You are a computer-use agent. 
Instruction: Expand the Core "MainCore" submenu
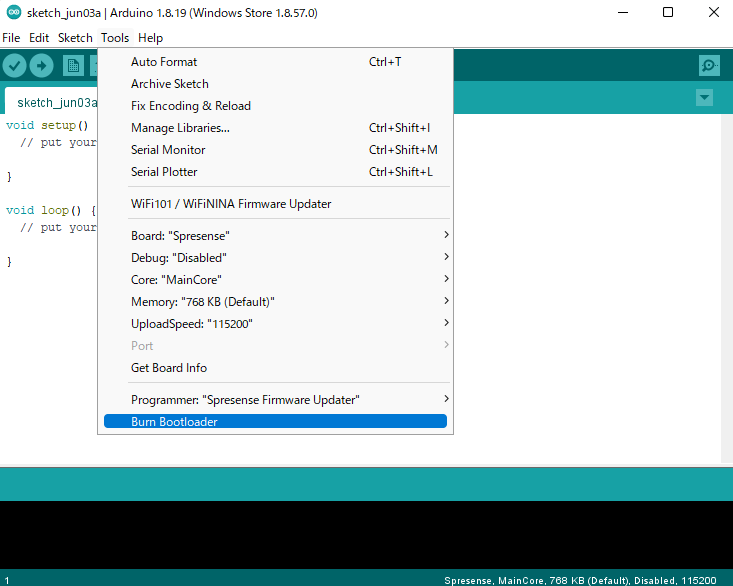(x=275, y=279)
